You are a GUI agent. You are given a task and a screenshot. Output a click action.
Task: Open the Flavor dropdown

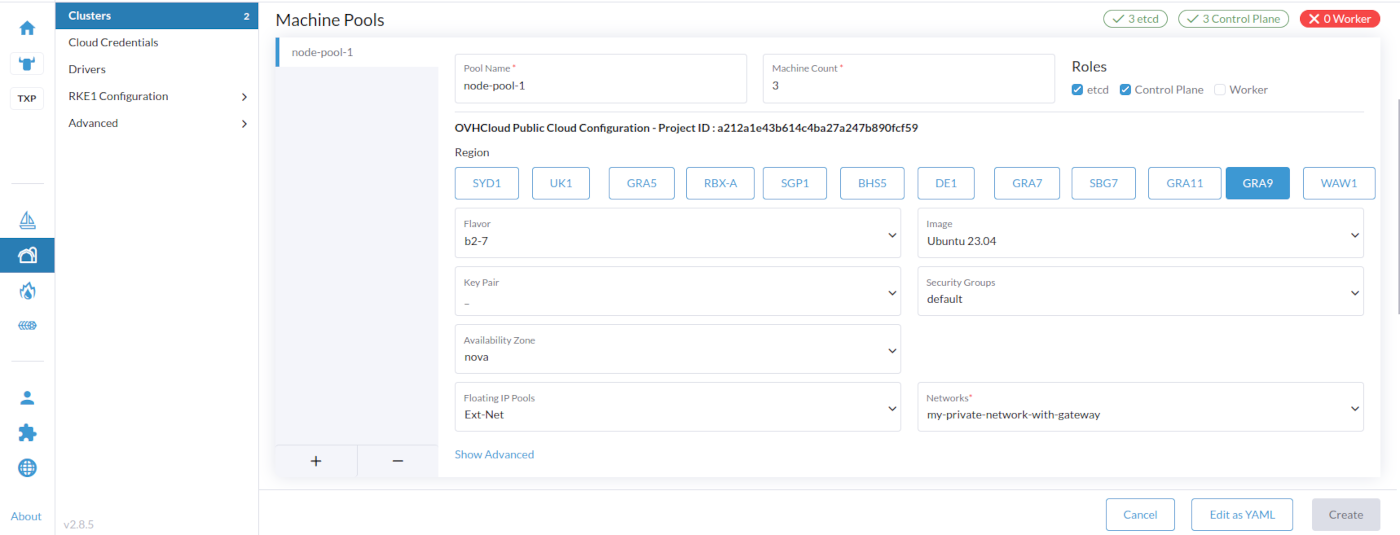677,234
